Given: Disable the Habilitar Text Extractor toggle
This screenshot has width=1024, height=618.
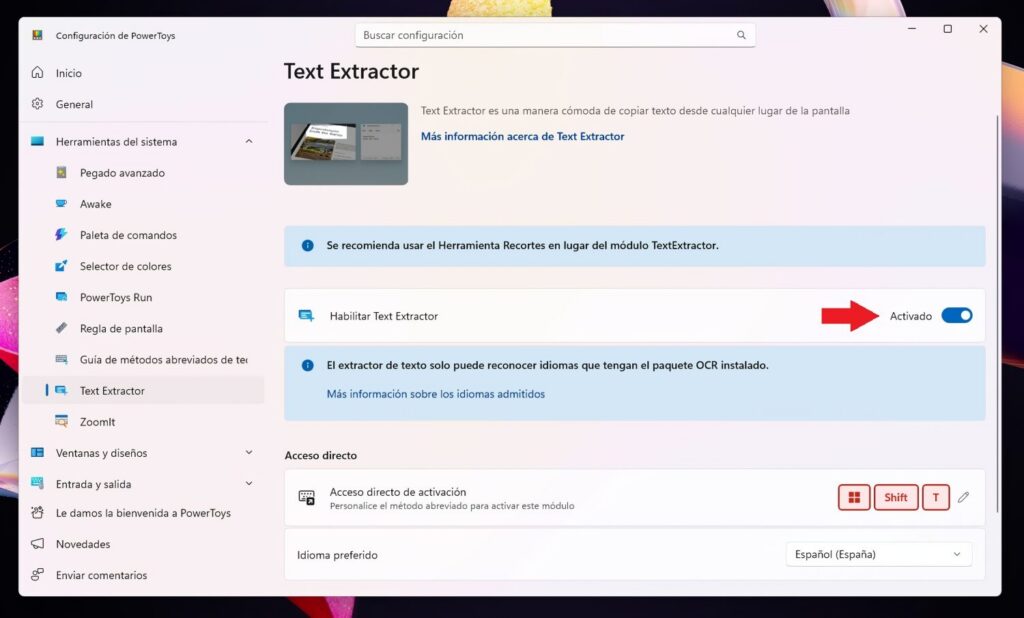Looking at the screenshot, I should coord(956,316).
